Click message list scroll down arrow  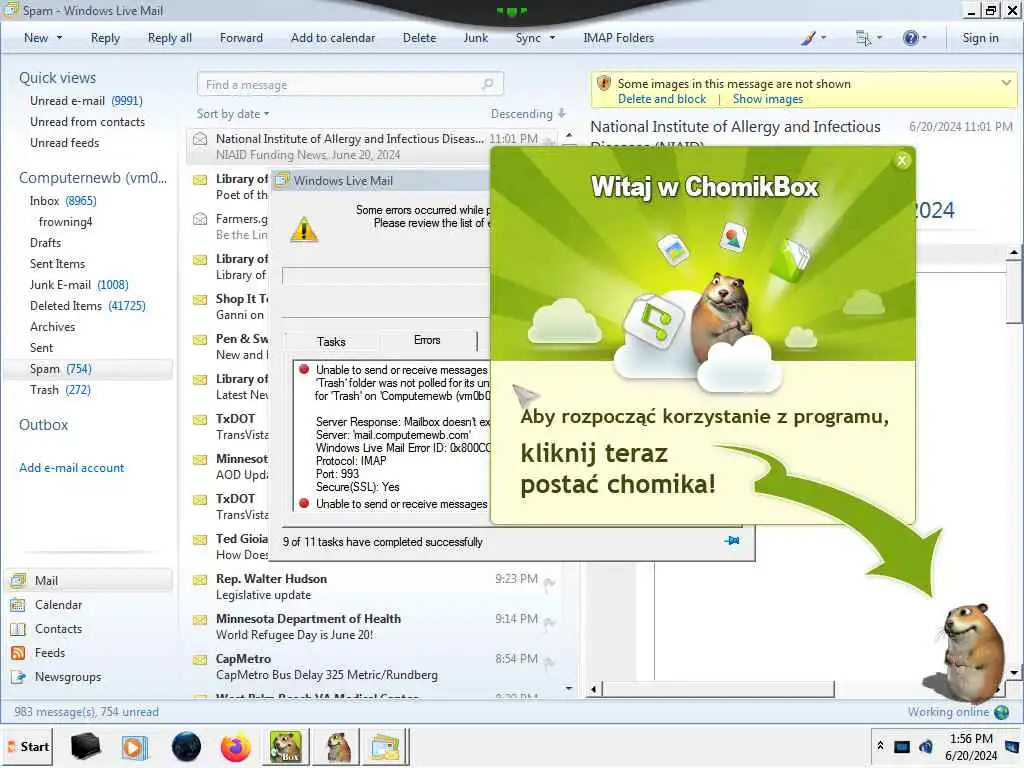pyautogui.click(x=569, y=688)
